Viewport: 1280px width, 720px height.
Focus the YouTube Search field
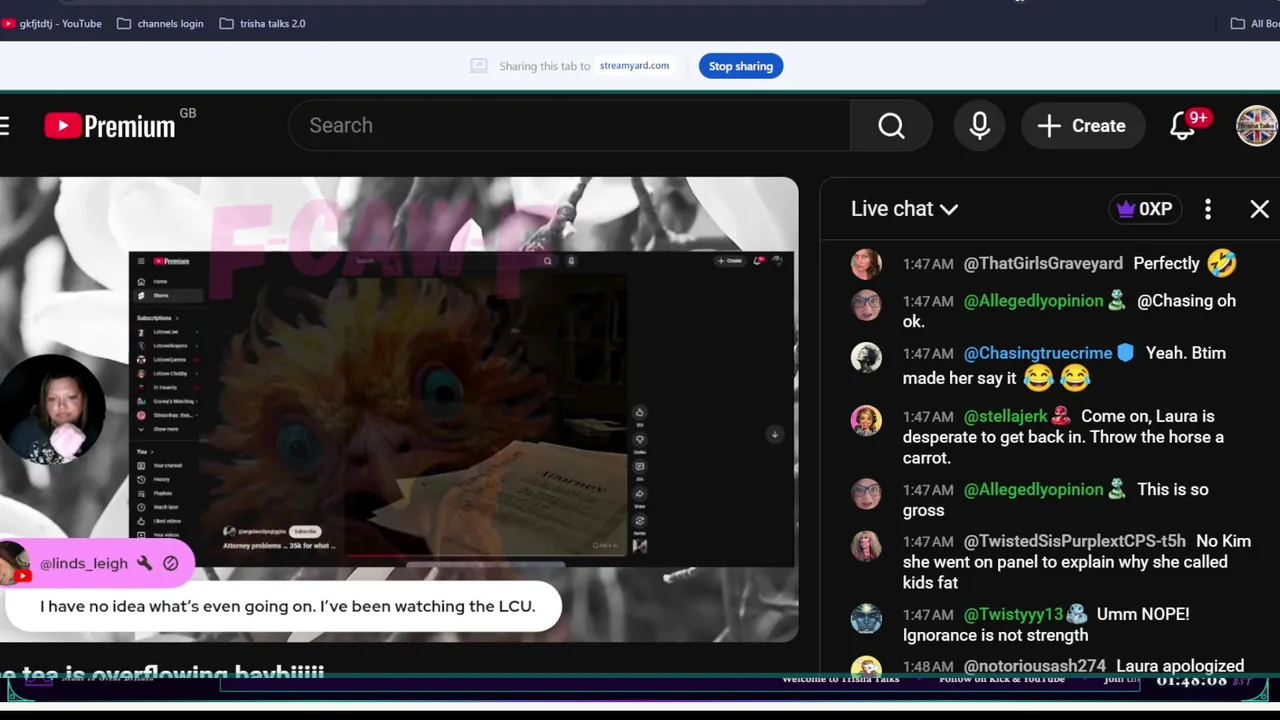point(569,125)
